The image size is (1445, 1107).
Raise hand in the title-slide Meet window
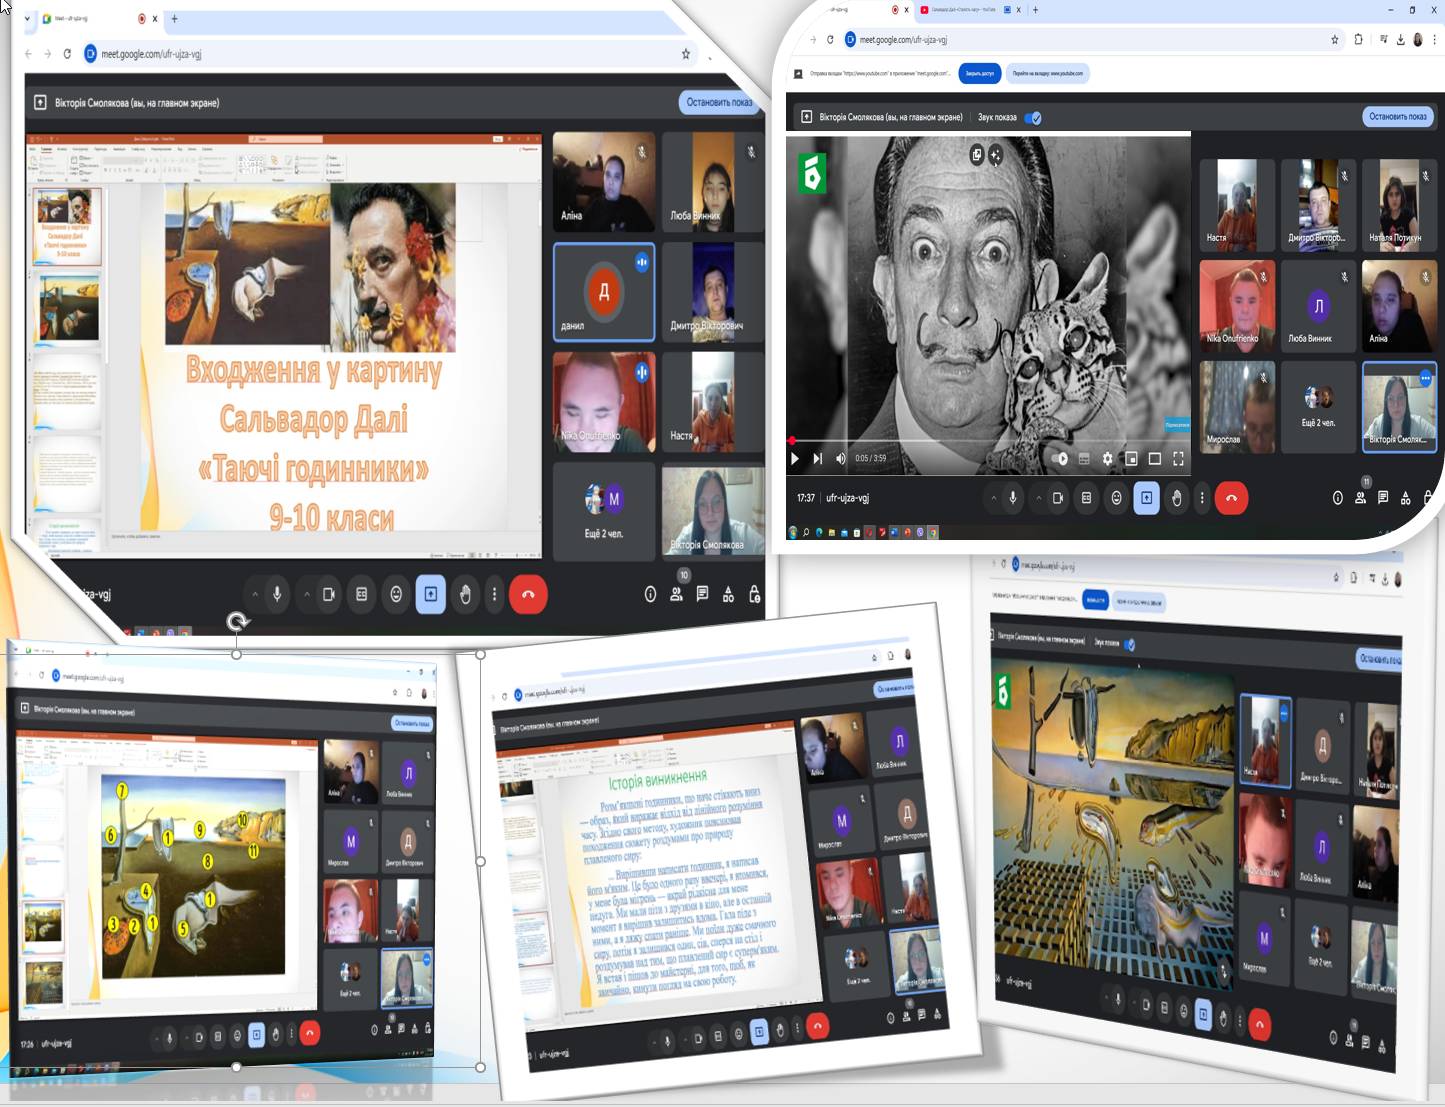click(x=465, y=594)
